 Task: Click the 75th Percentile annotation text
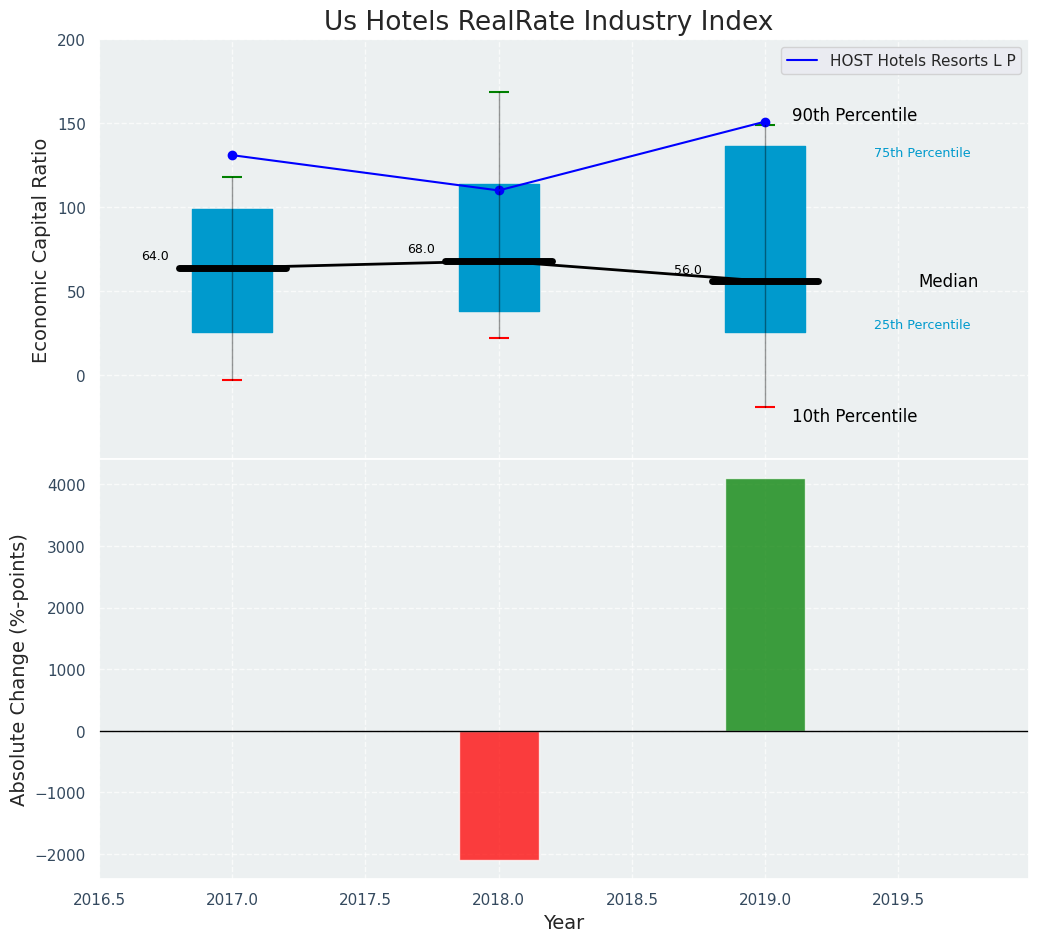[x=921, y=153]
